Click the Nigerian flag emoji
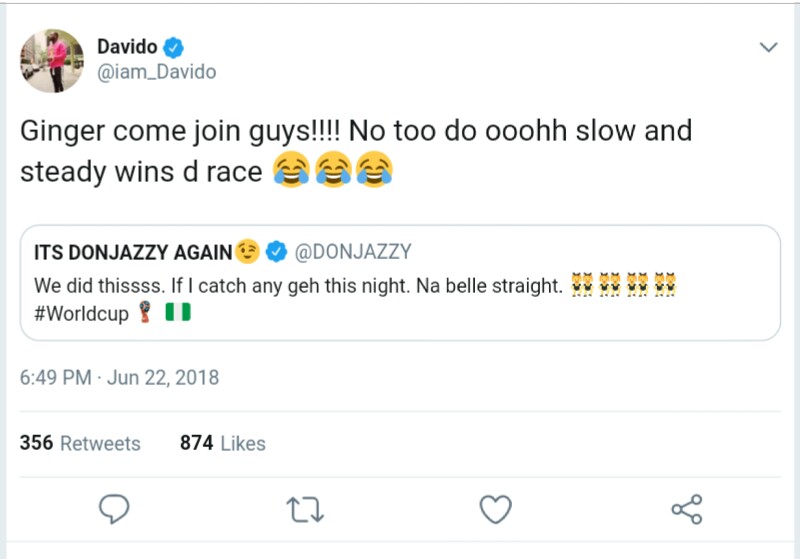The width and height of the screenshot is (800, 559). (177, 313)
